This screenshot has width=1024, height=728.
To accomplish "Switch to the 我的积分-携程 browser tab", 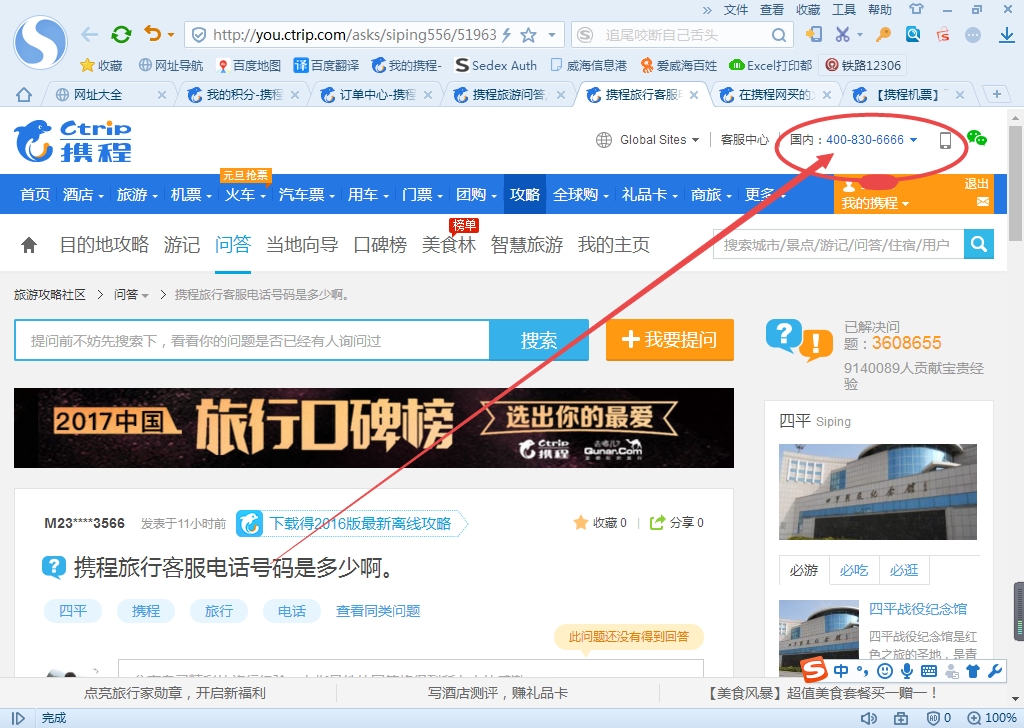I will pos(243,95).
